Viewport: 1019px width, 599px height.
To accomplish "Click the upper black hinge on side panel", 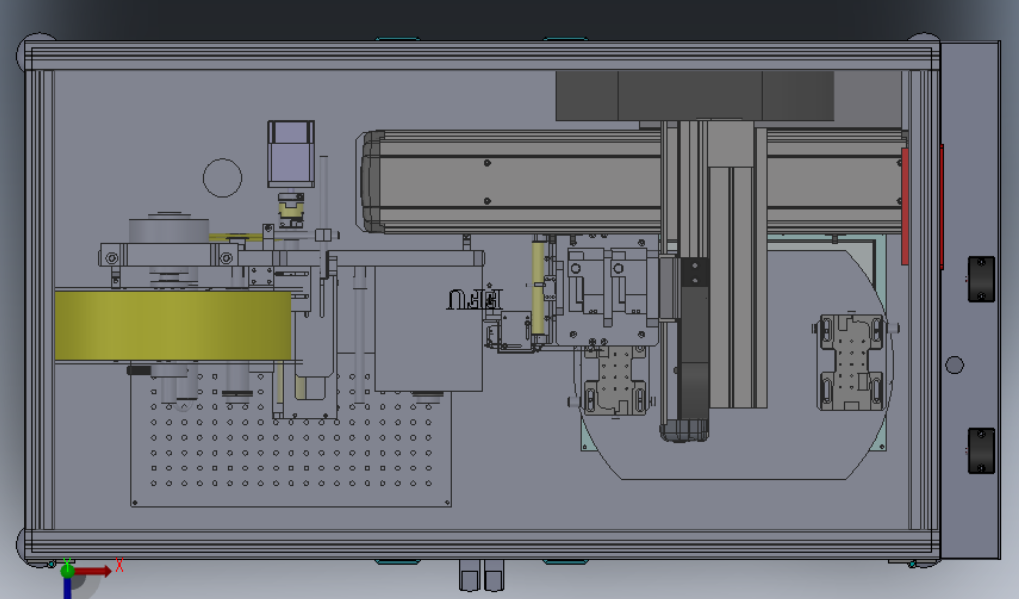I will pos(981,279).
